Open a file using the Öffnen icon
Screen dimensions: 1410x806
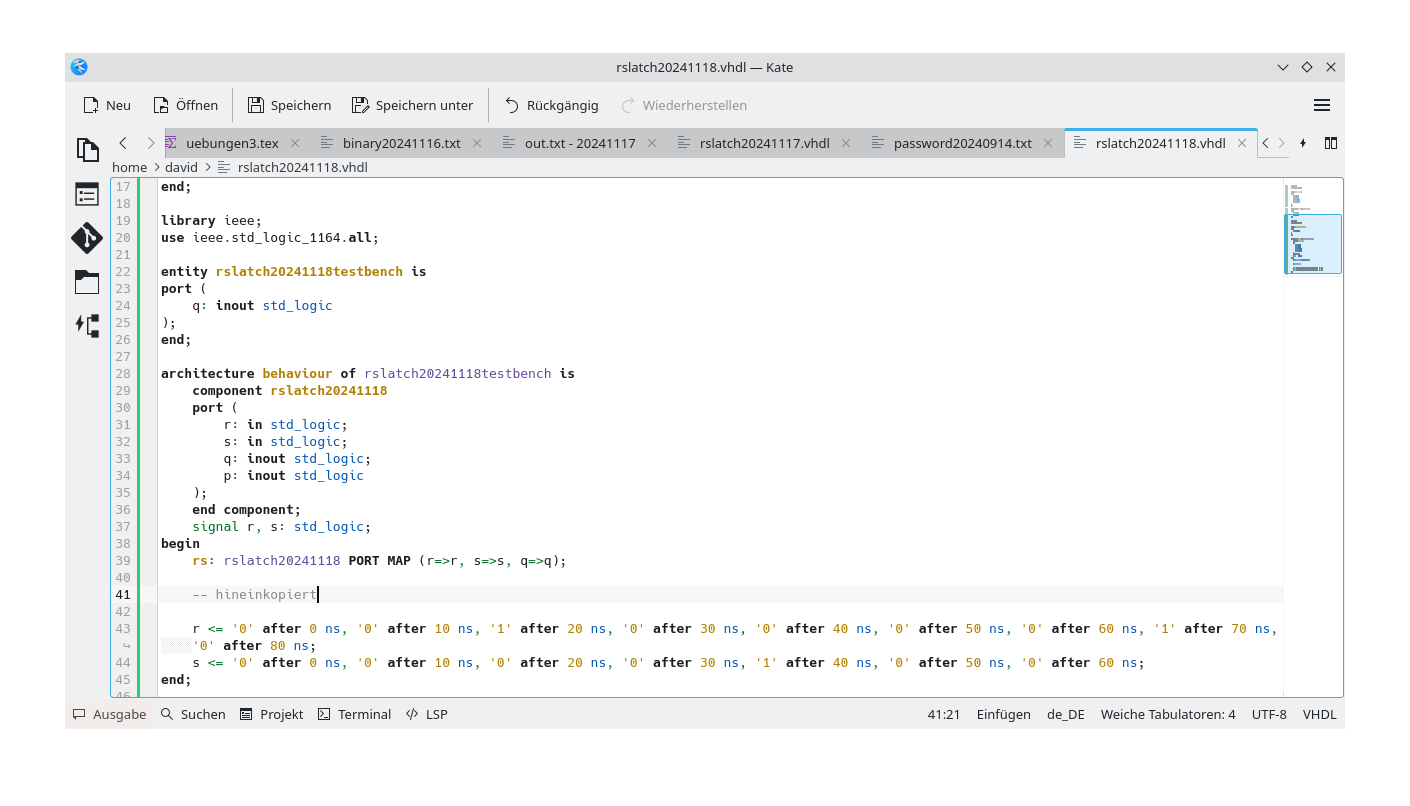point(185,105)
